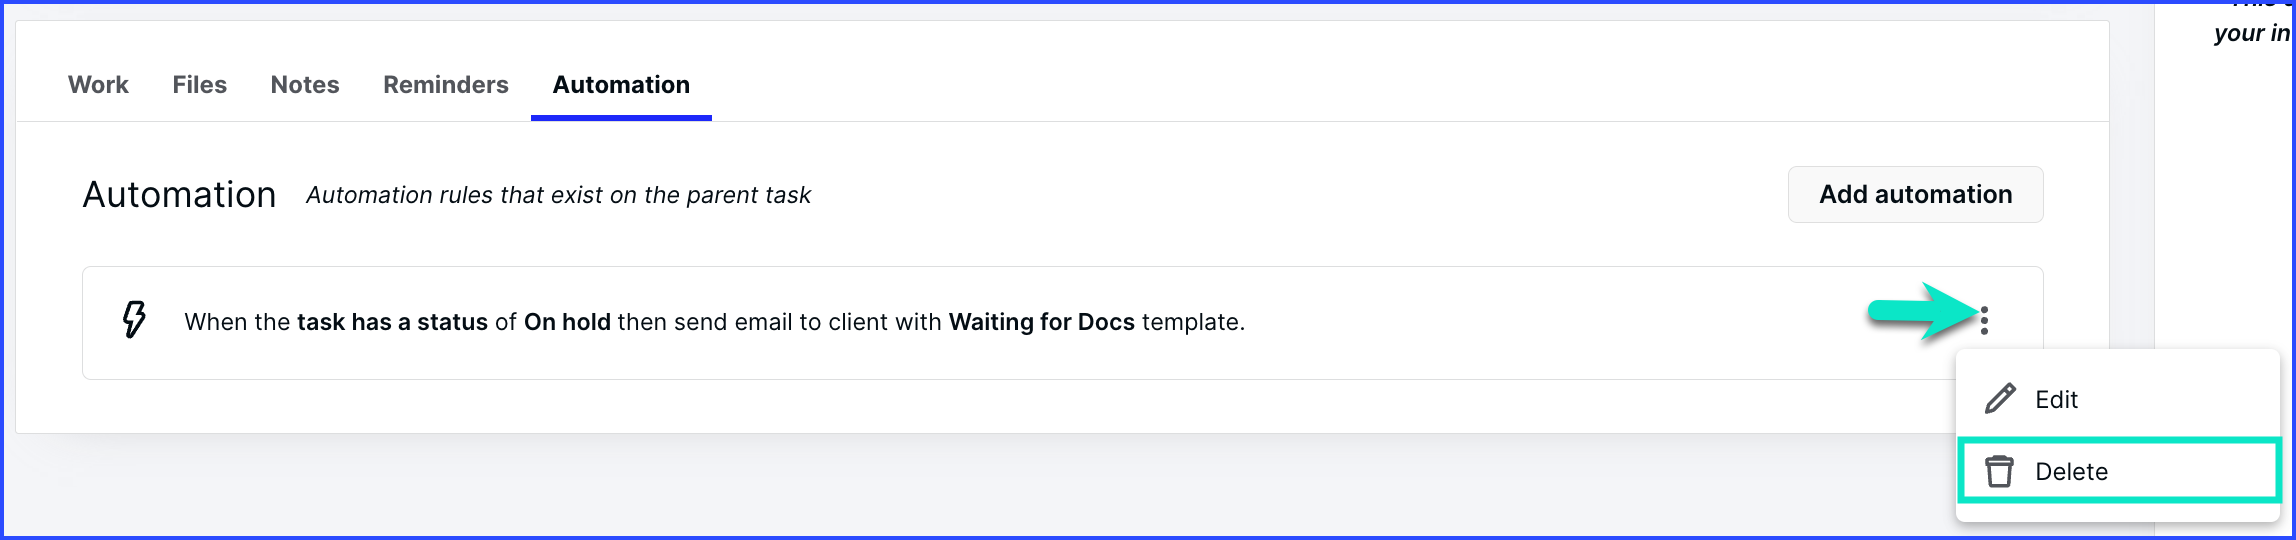Select the Reminders tab
The image size is (2296, 540).
[446, 85]
